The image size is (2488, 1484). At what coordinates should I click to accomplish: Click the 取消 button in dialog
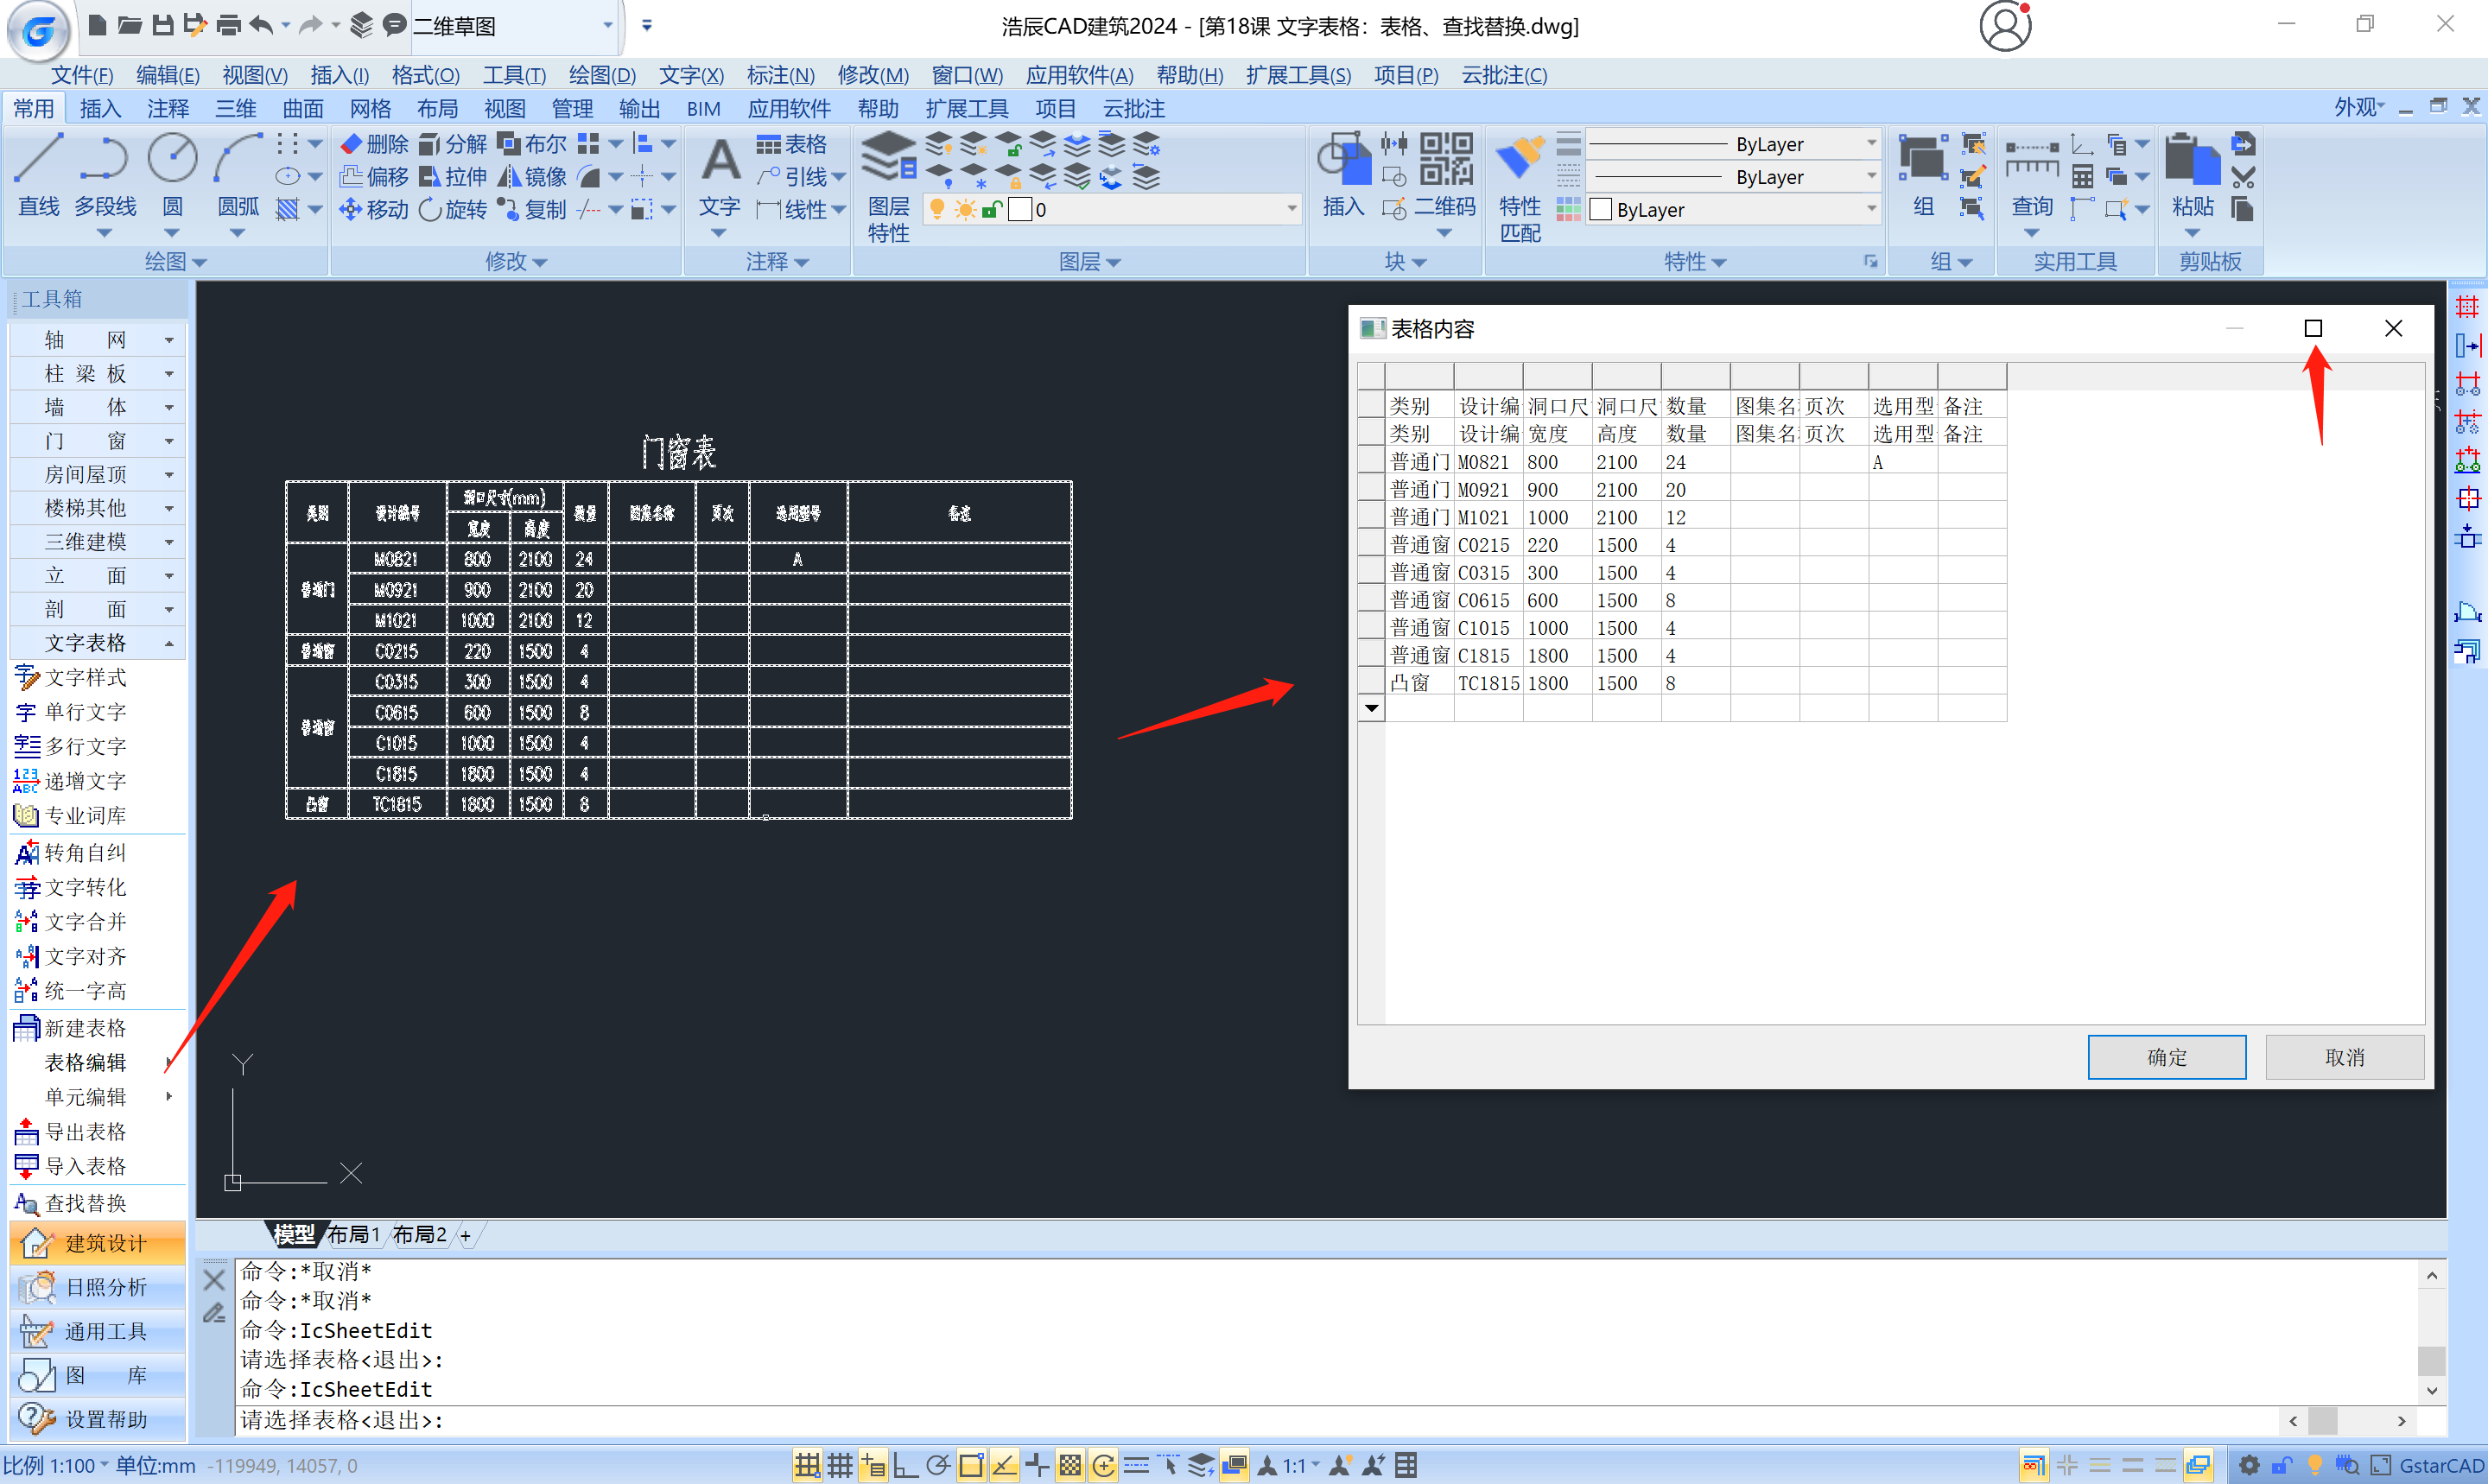pyautogui.click(x=2343, y=1057)
